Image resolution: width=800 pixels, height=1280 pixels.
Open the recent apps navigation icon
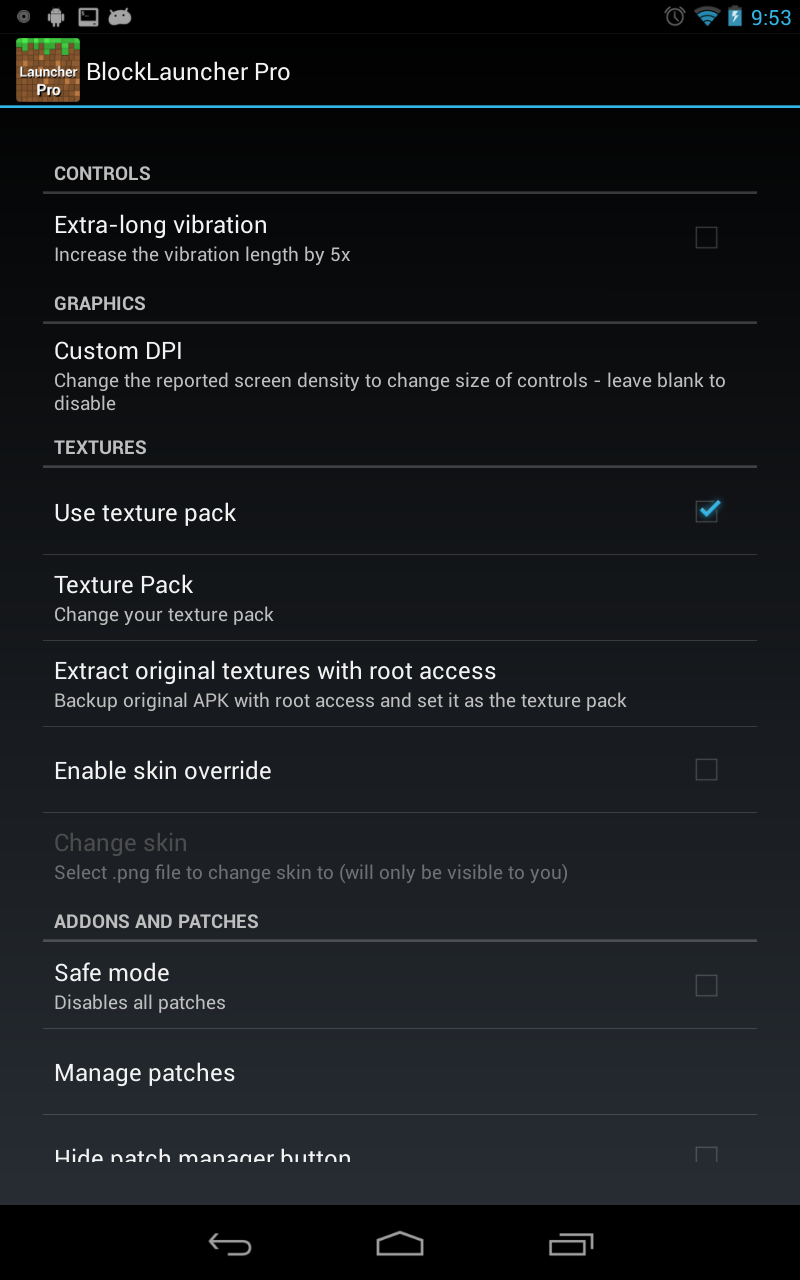[x=571, y=1243]
